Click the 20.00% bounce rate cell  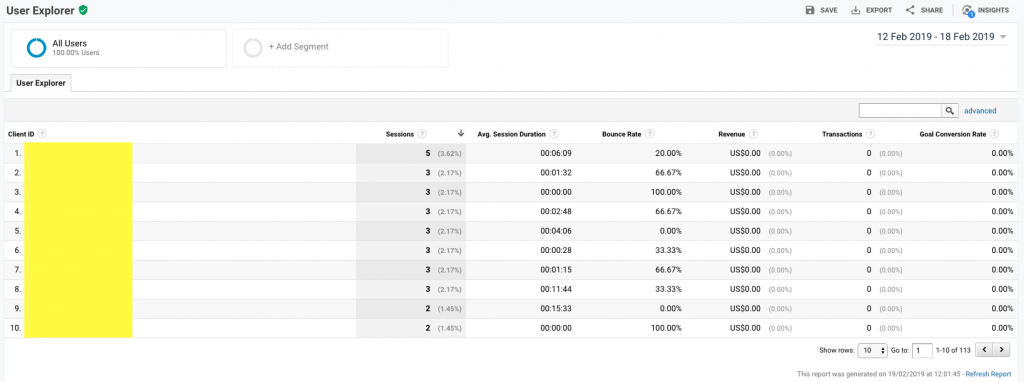pyautogui.click(x=669, y=153)
